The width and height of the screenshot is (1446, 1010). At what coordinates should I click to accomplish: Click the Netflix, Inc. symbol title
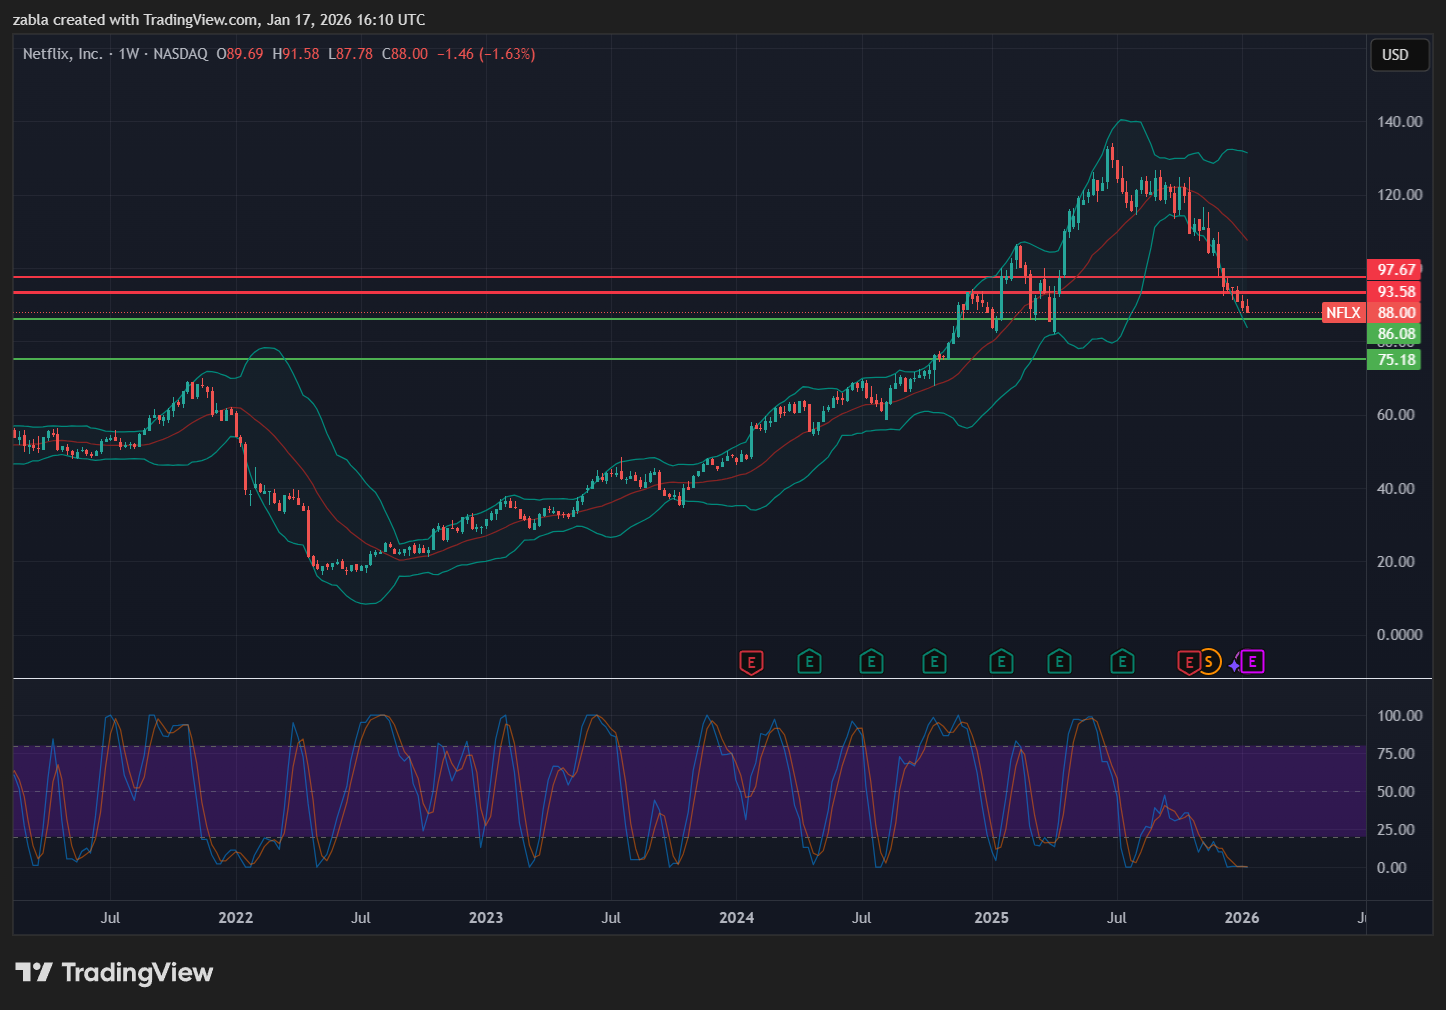point(62,54)
